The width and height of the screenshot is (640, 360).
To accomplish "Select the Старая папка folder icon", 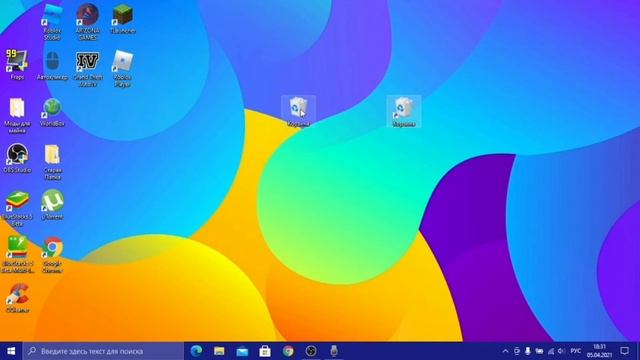I will coord(52,162).
